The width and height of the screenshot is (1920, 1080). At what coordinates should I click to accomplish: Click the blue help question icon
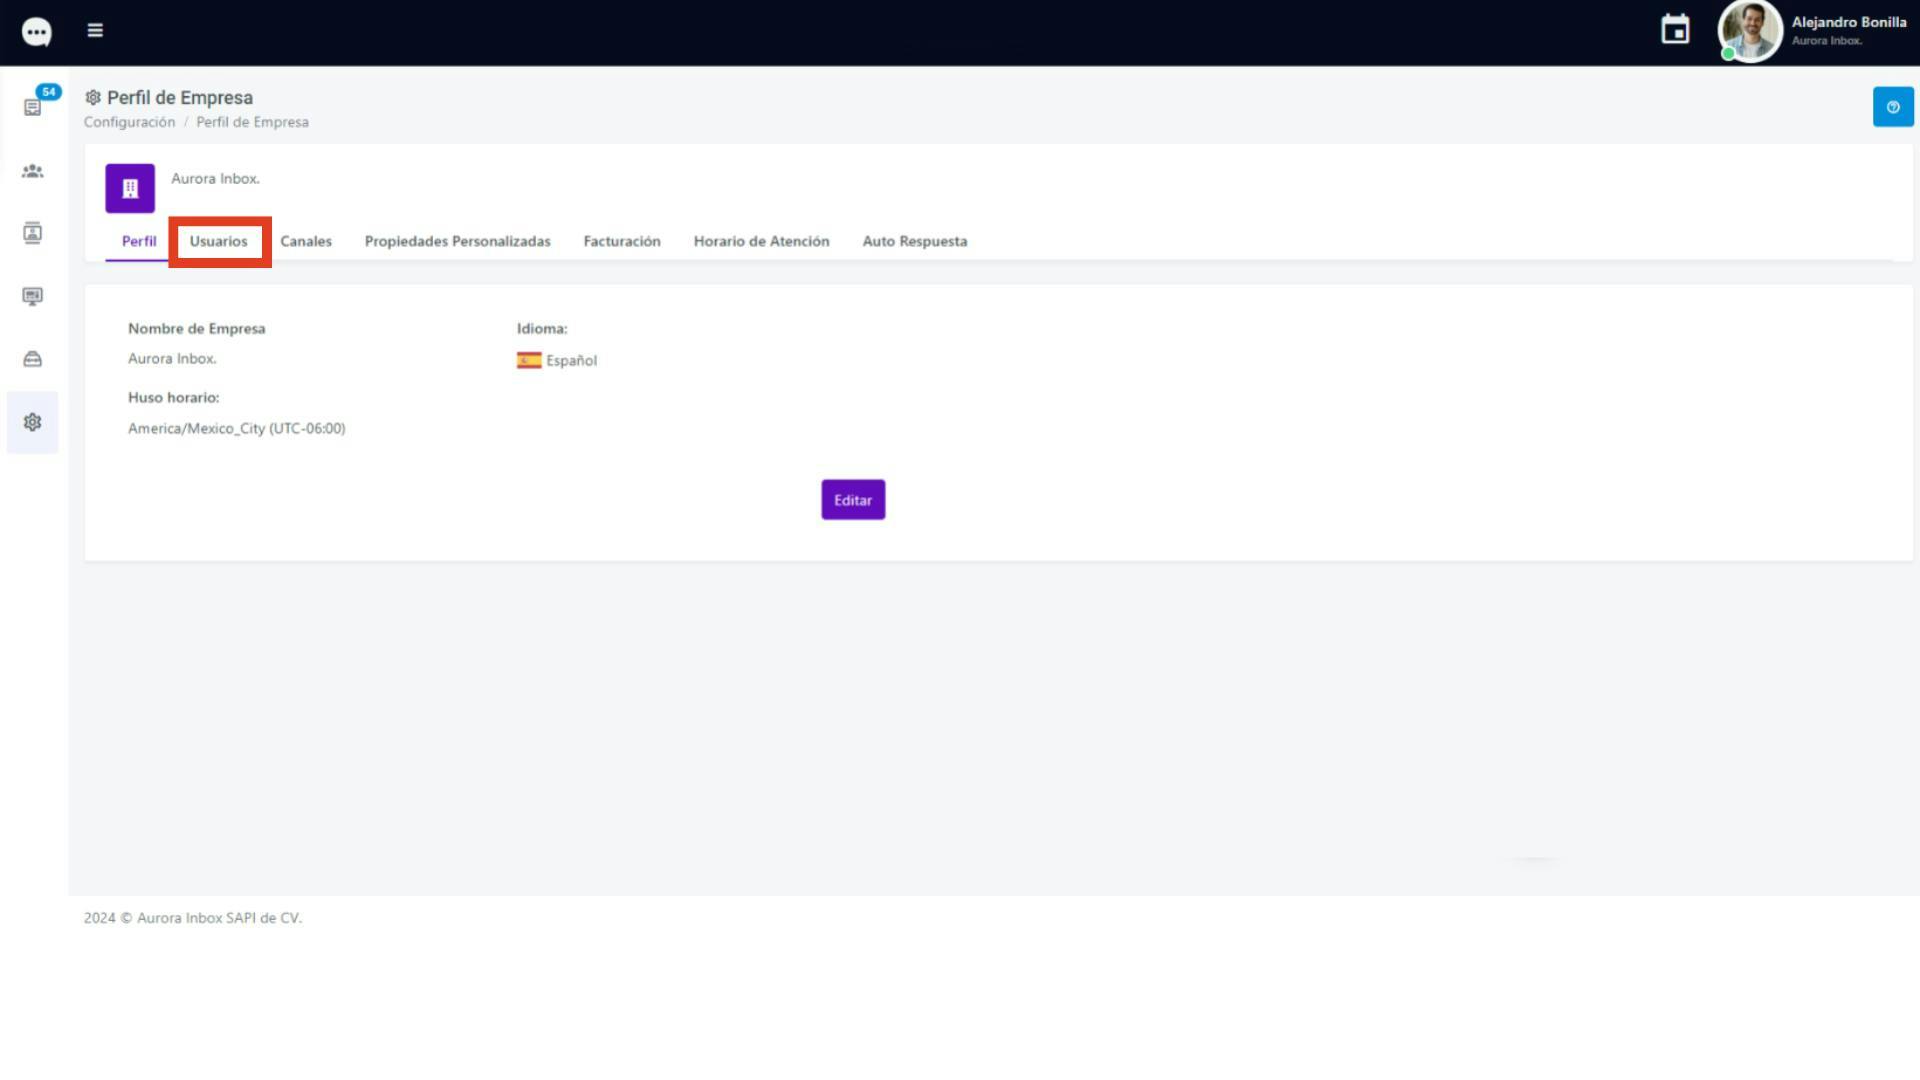click(1892, 107)
